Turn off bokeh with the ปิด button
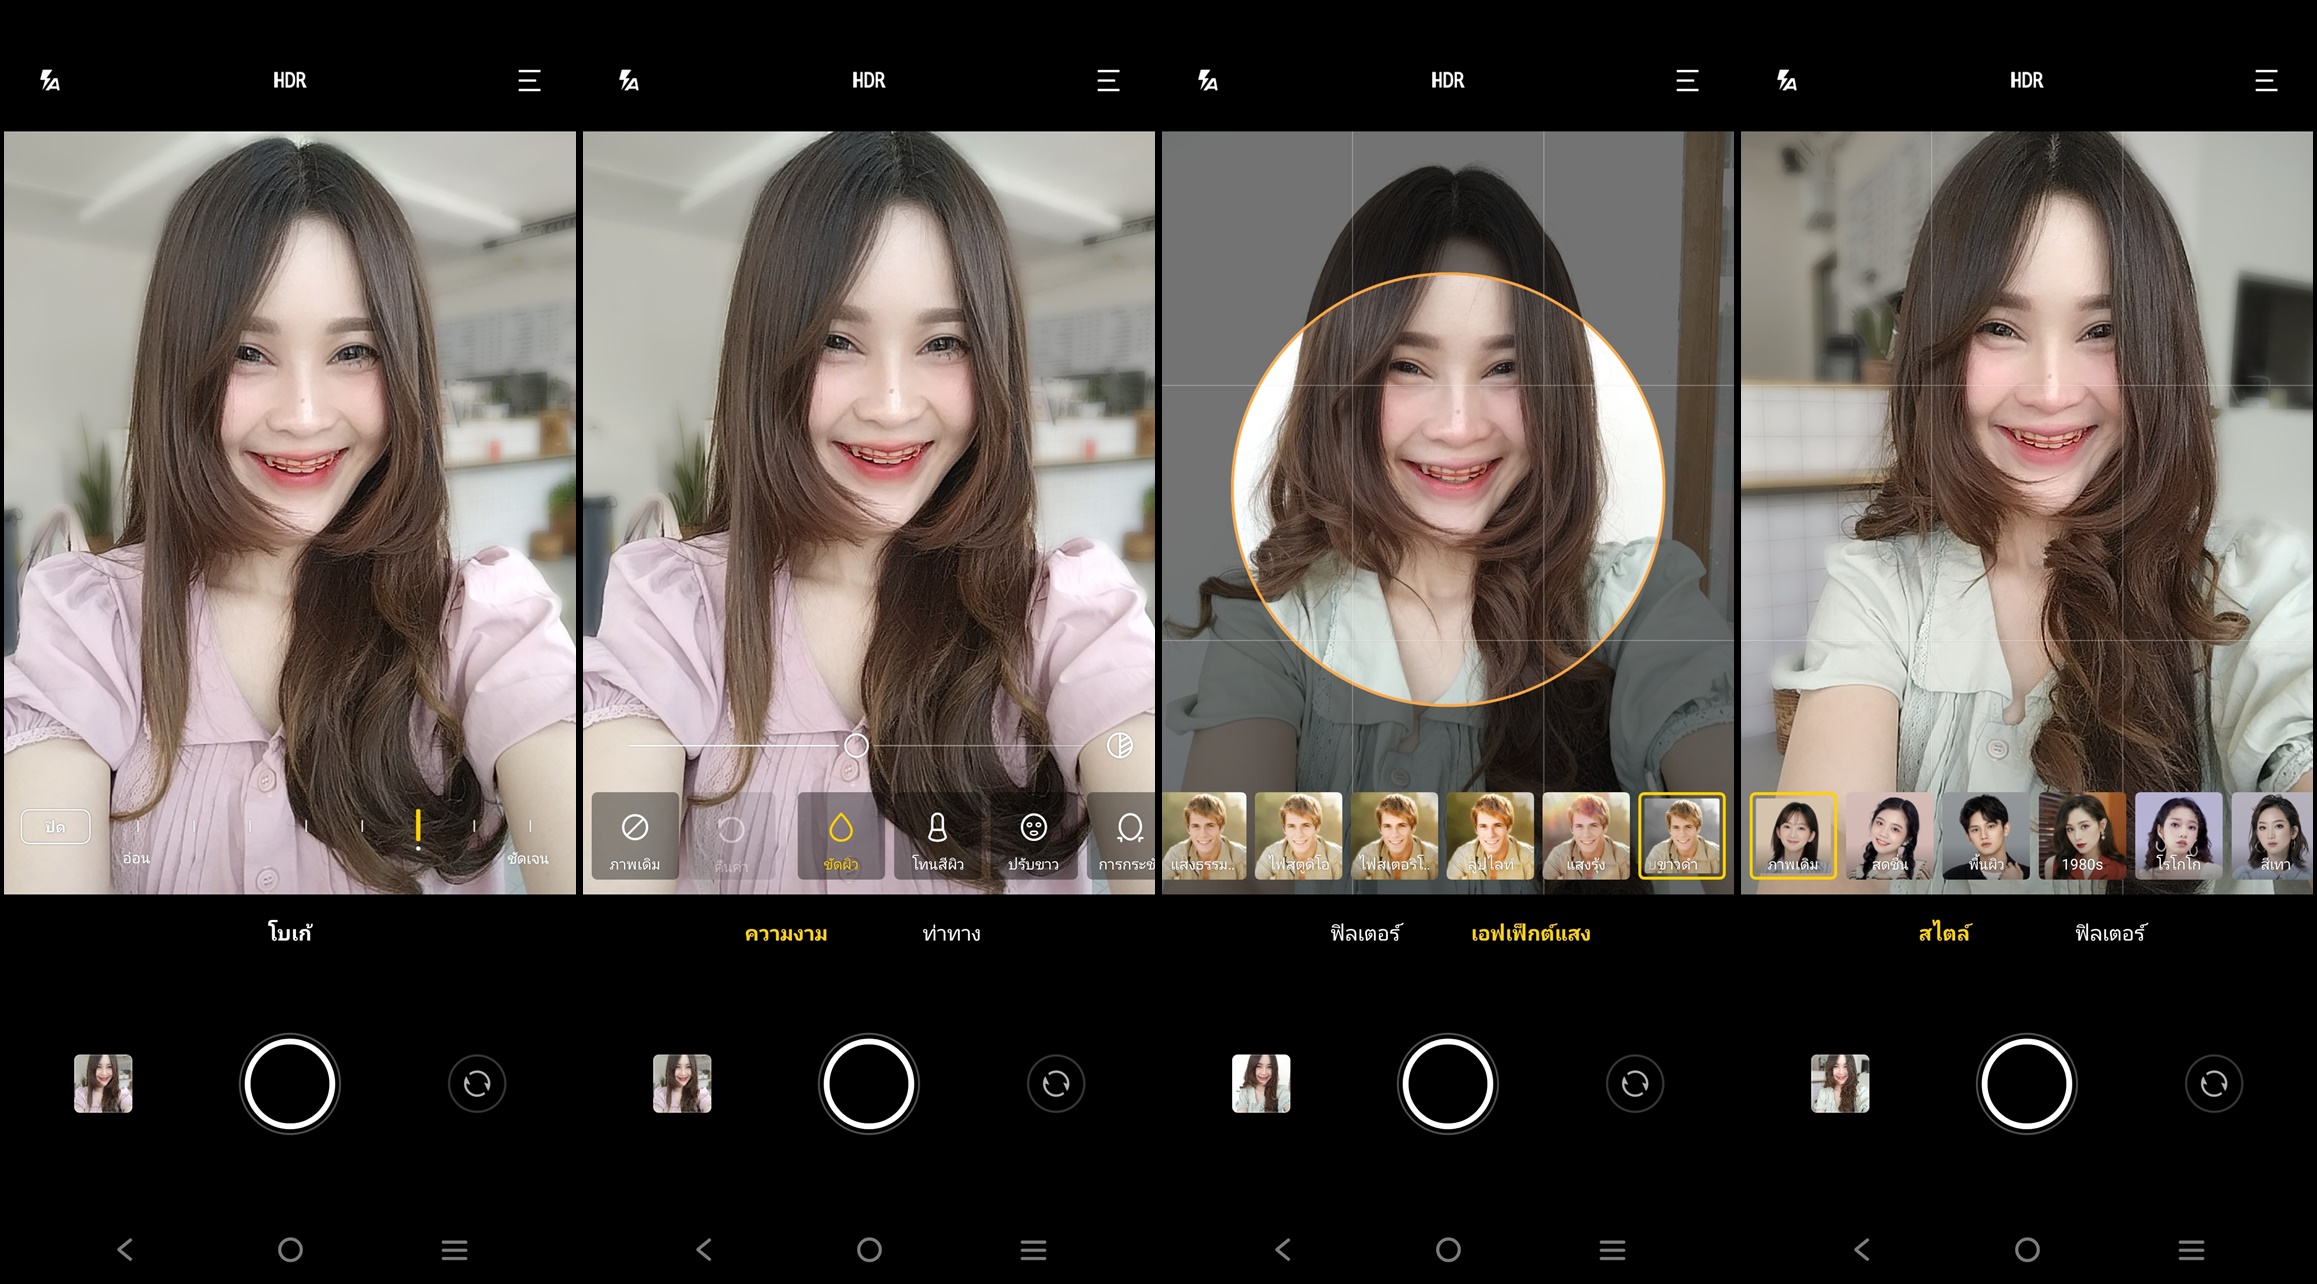Screen dimensions: 2317x1284 [x=55, y=826]
